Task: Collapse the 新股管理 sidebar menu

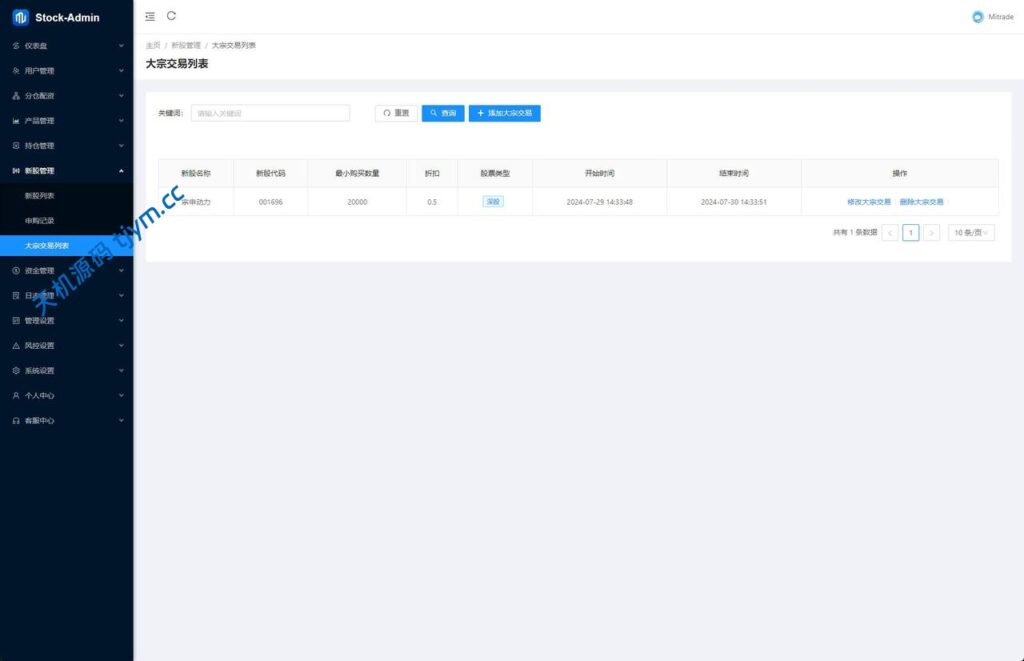Action: (x=66, y=171)
